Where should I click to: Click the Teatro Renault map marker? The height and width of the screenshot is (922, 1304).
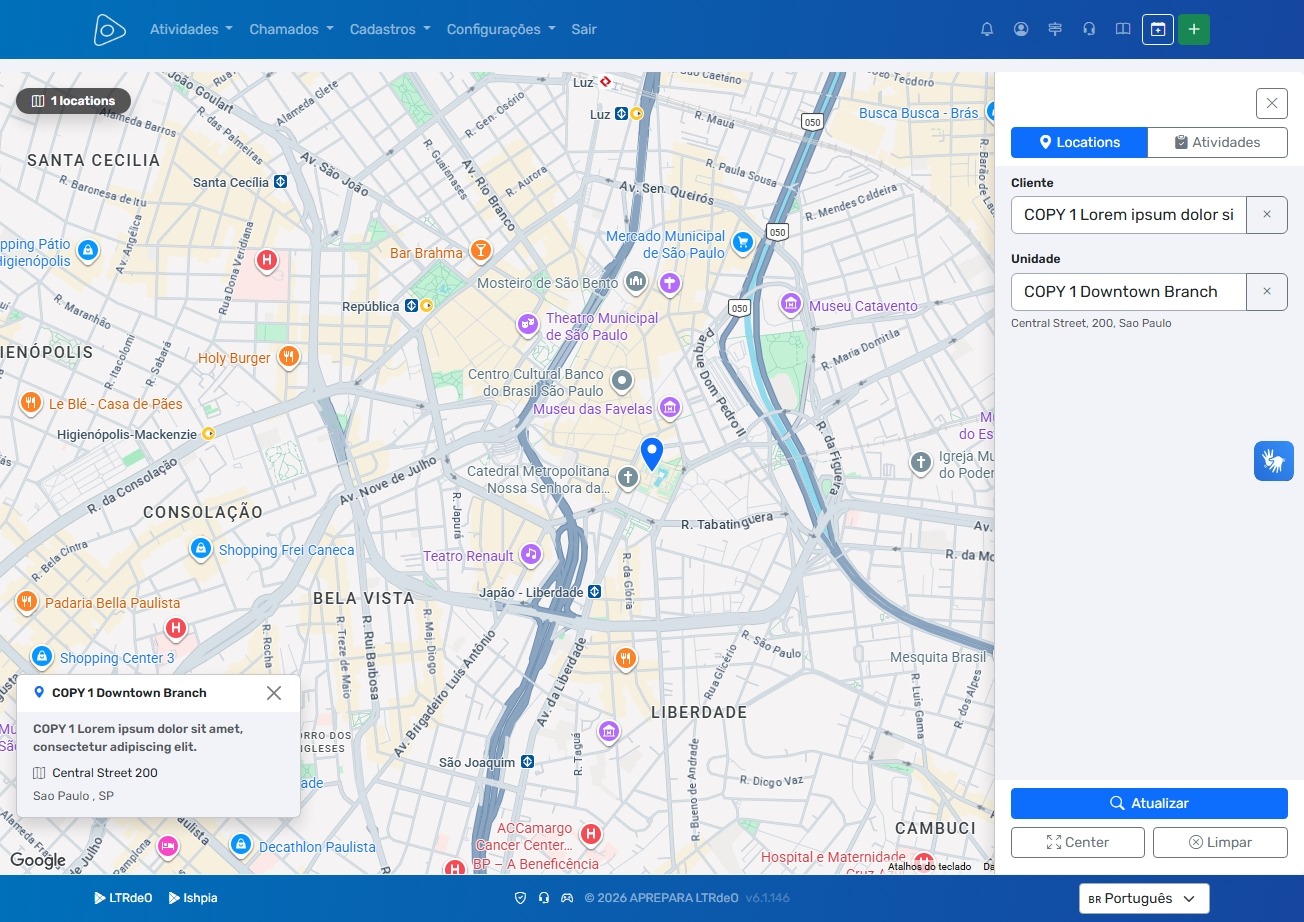click(531, 554)
